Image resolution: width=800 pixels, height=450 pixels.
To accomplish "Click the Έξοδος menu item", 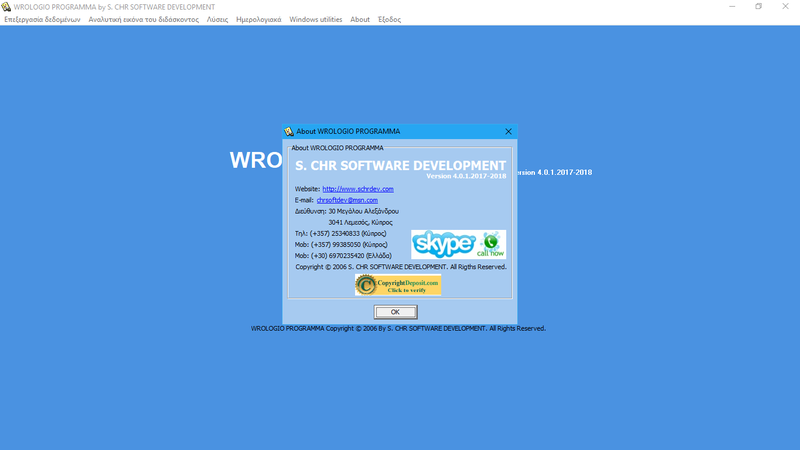I will (389, 19).
